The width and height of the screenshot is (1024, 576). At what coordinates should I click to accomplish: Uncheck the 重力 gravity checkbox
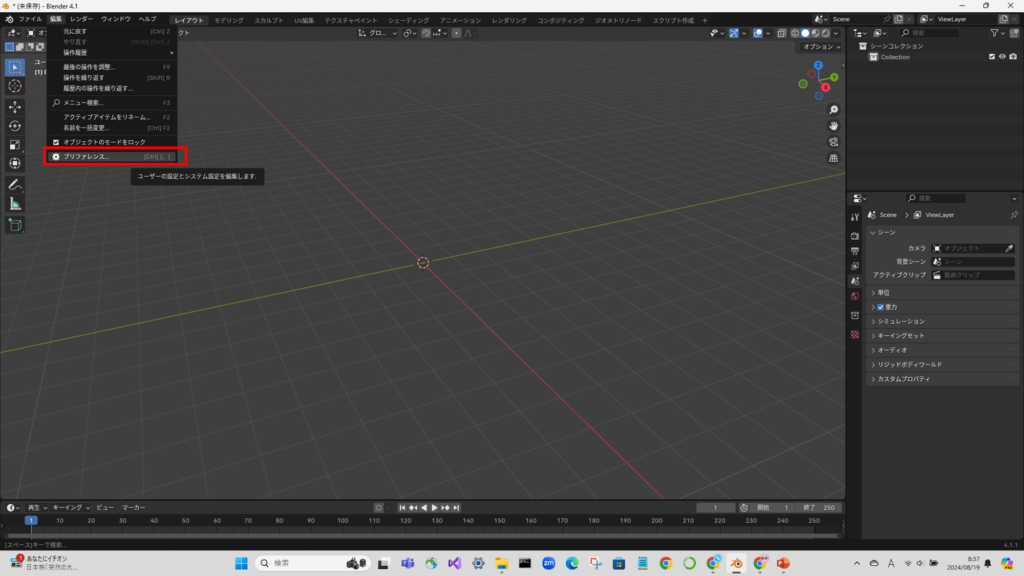point(880,307)
